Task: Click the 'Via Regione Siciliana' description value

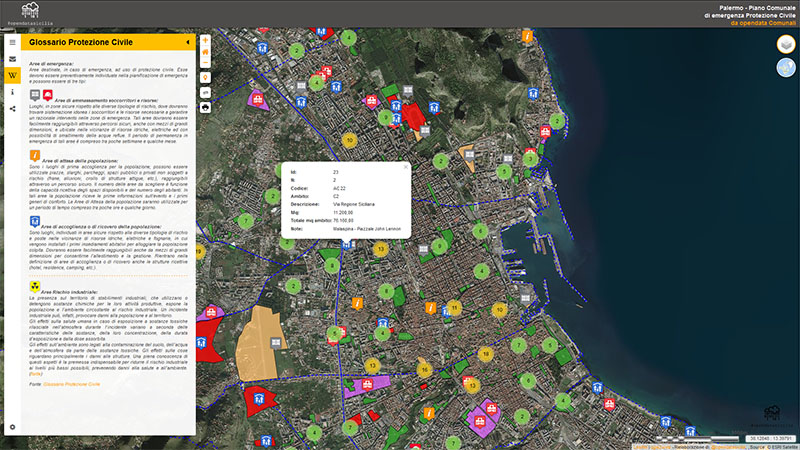Action: point(354,204)
